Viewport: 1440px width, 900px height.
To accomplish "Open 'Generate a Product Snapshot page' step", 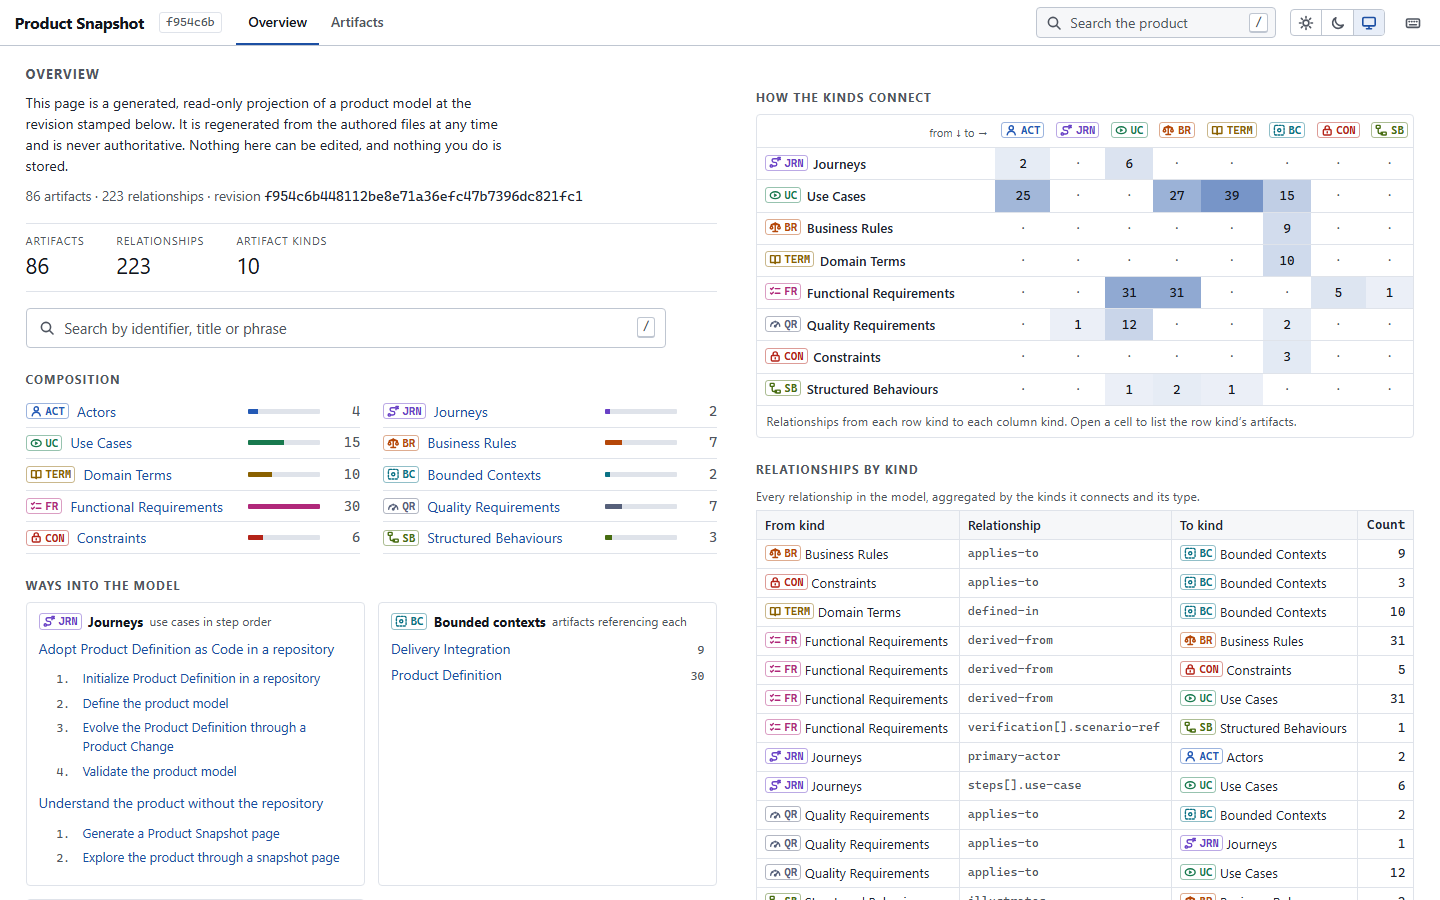I will (x=181, y=833).
